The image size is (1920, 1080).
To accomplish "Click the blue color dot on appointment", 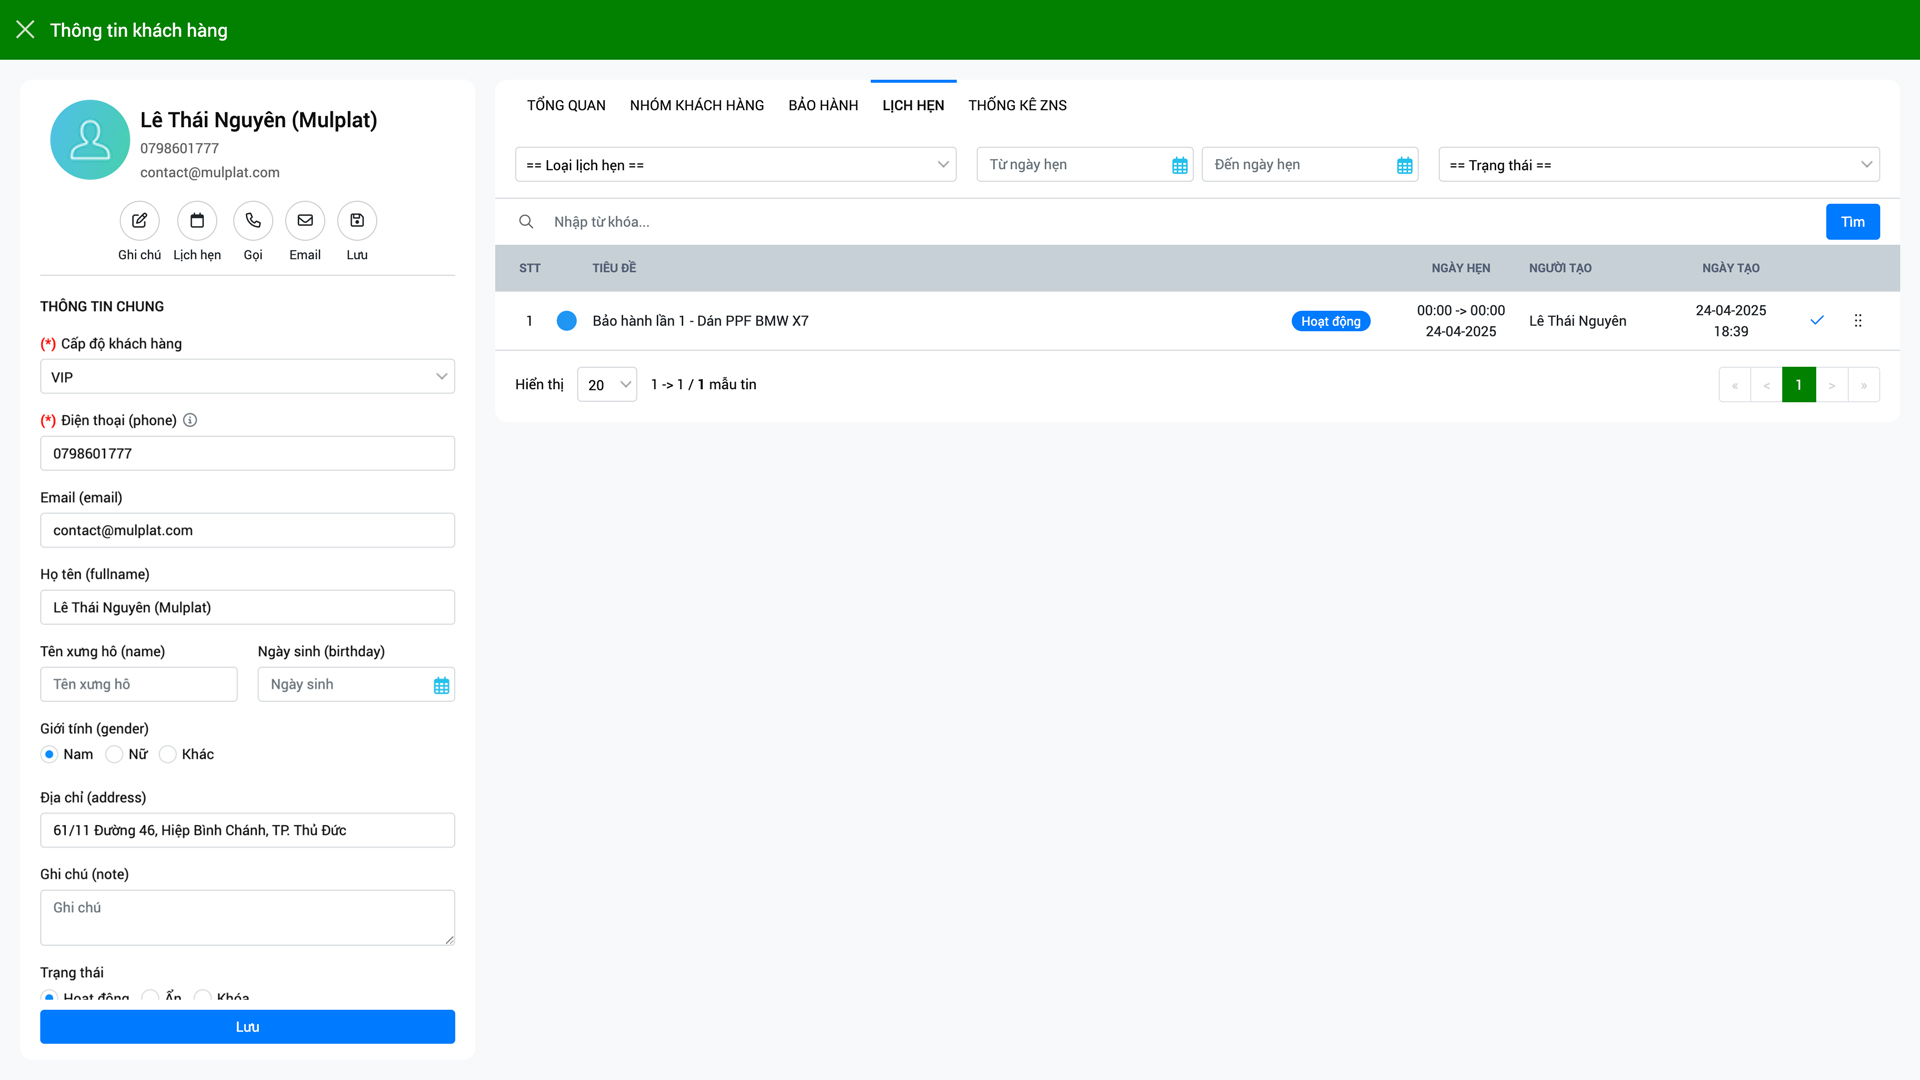I will coord(567,321).
